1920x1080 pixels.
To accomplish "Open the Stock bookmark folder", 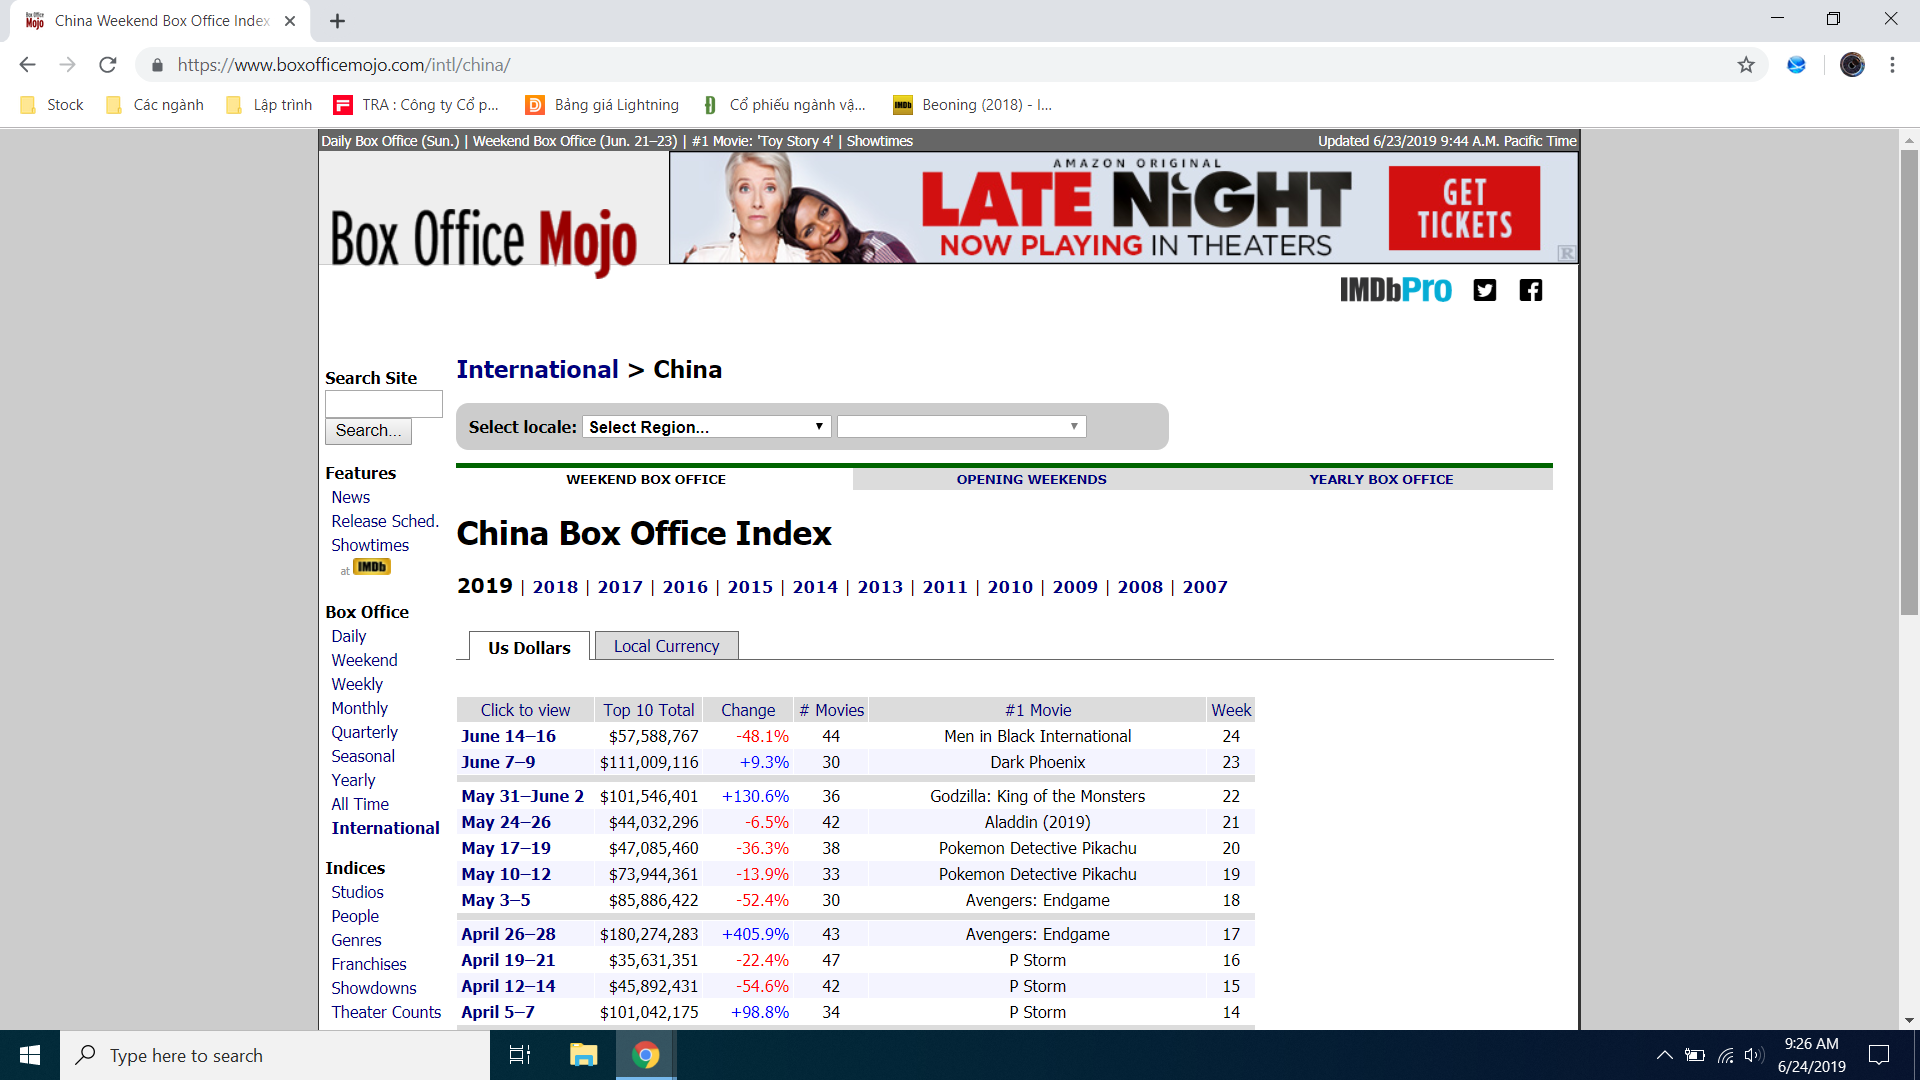I will pyautogui.click(x=52, y=105).
